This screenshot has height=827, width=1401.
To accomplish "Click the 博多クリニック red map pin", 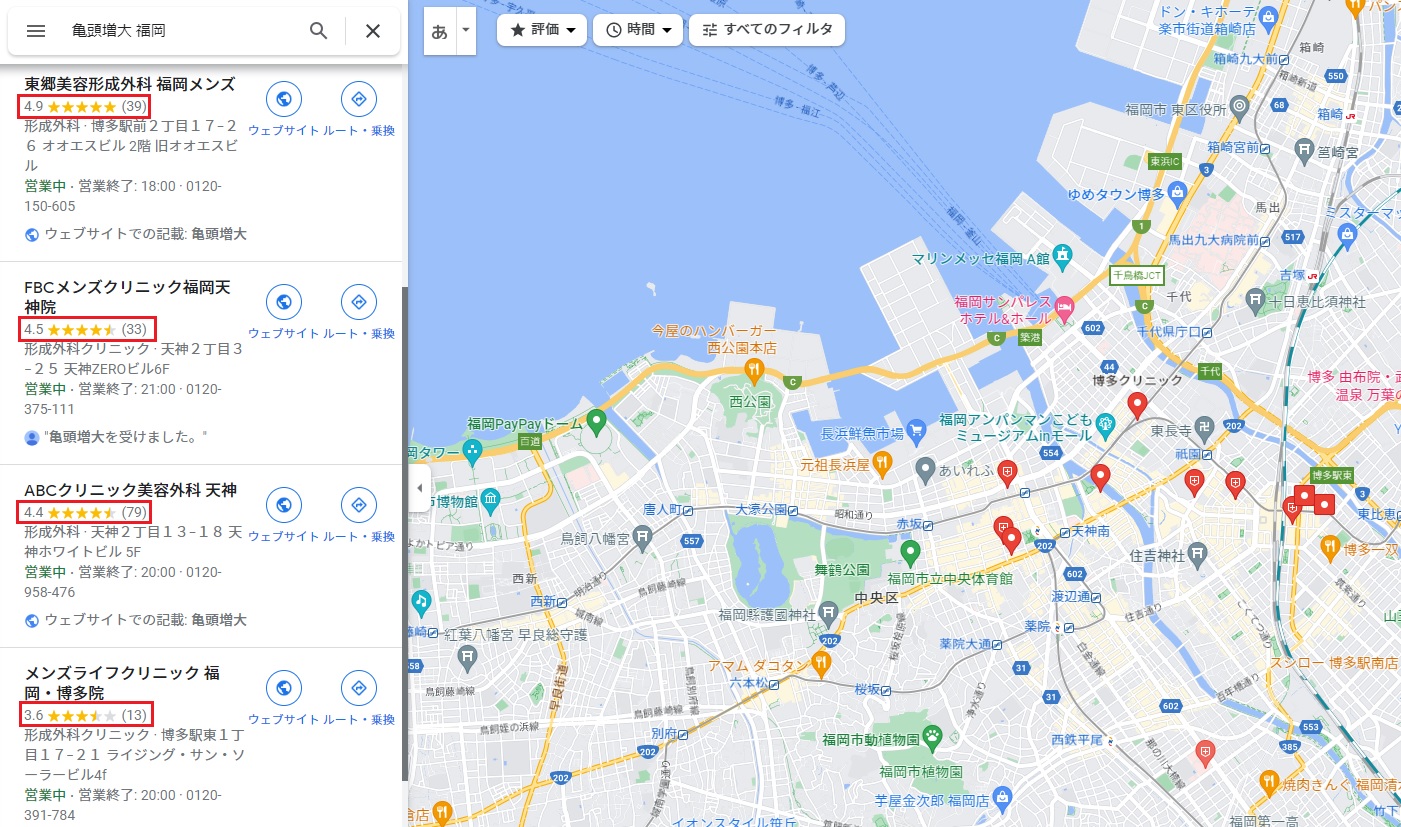I will [x=1136, y=405].
